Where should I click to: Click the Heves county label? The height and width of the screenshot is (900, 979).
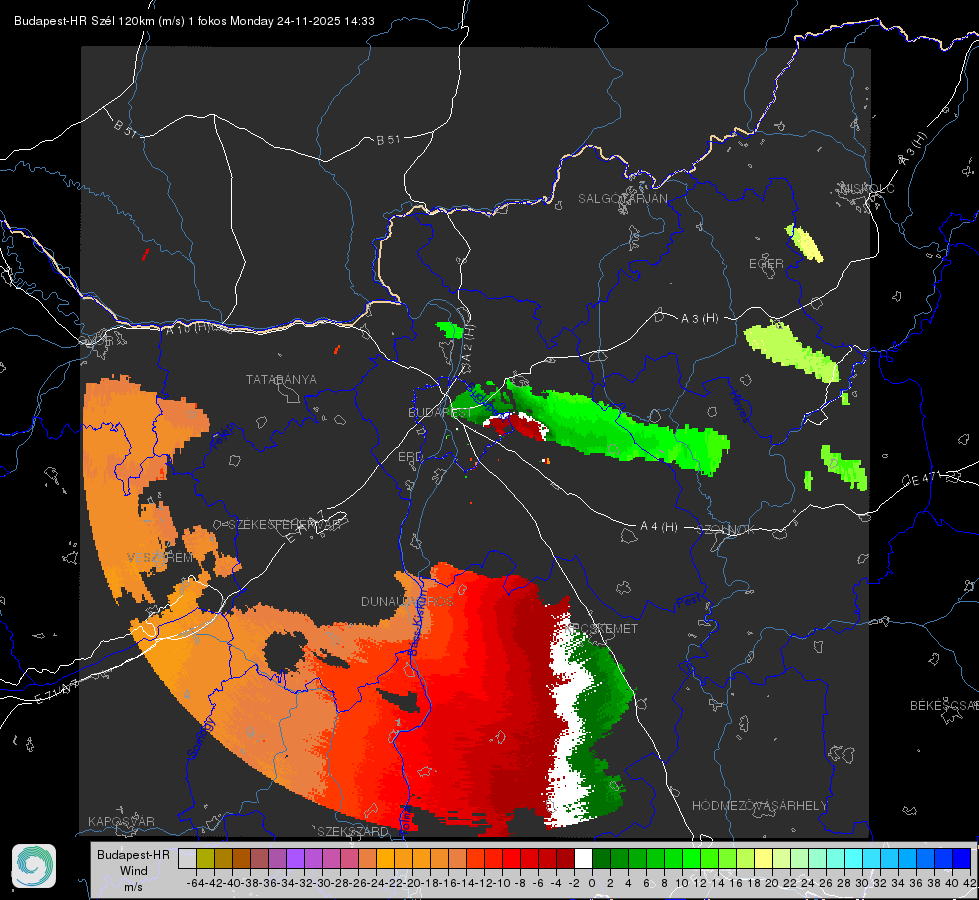pos(739,406)
